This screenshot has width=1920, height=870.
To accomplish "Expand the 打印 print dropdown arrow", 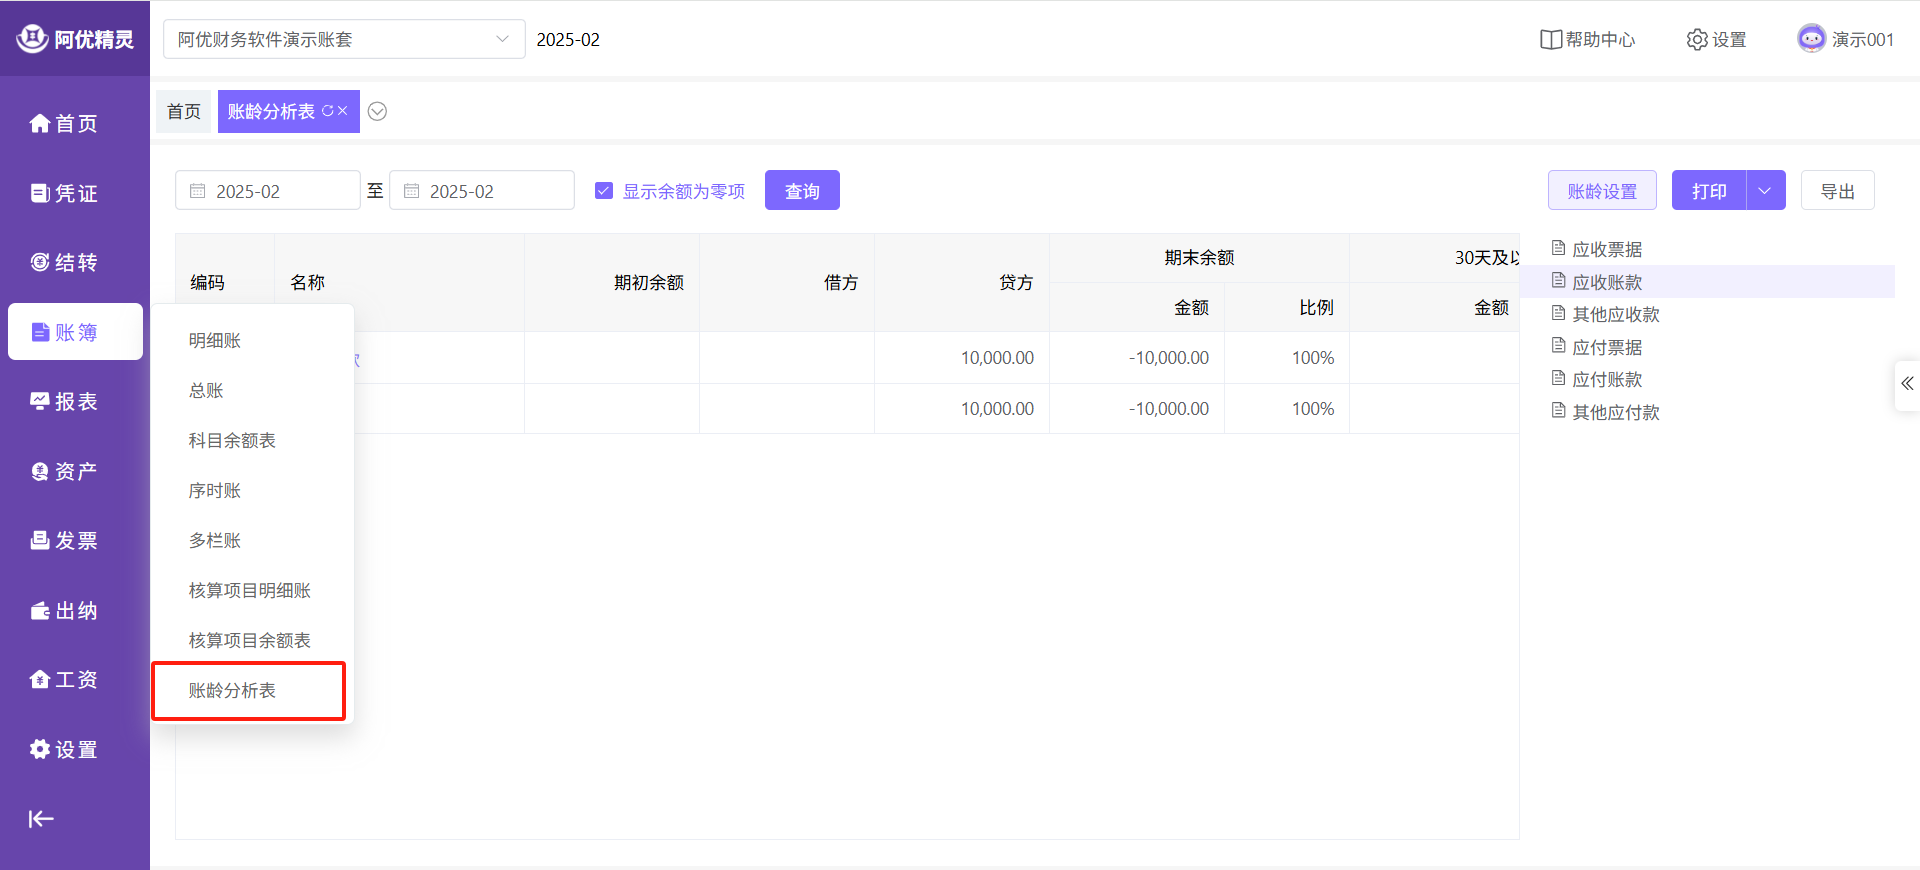I will (1765, 191).
